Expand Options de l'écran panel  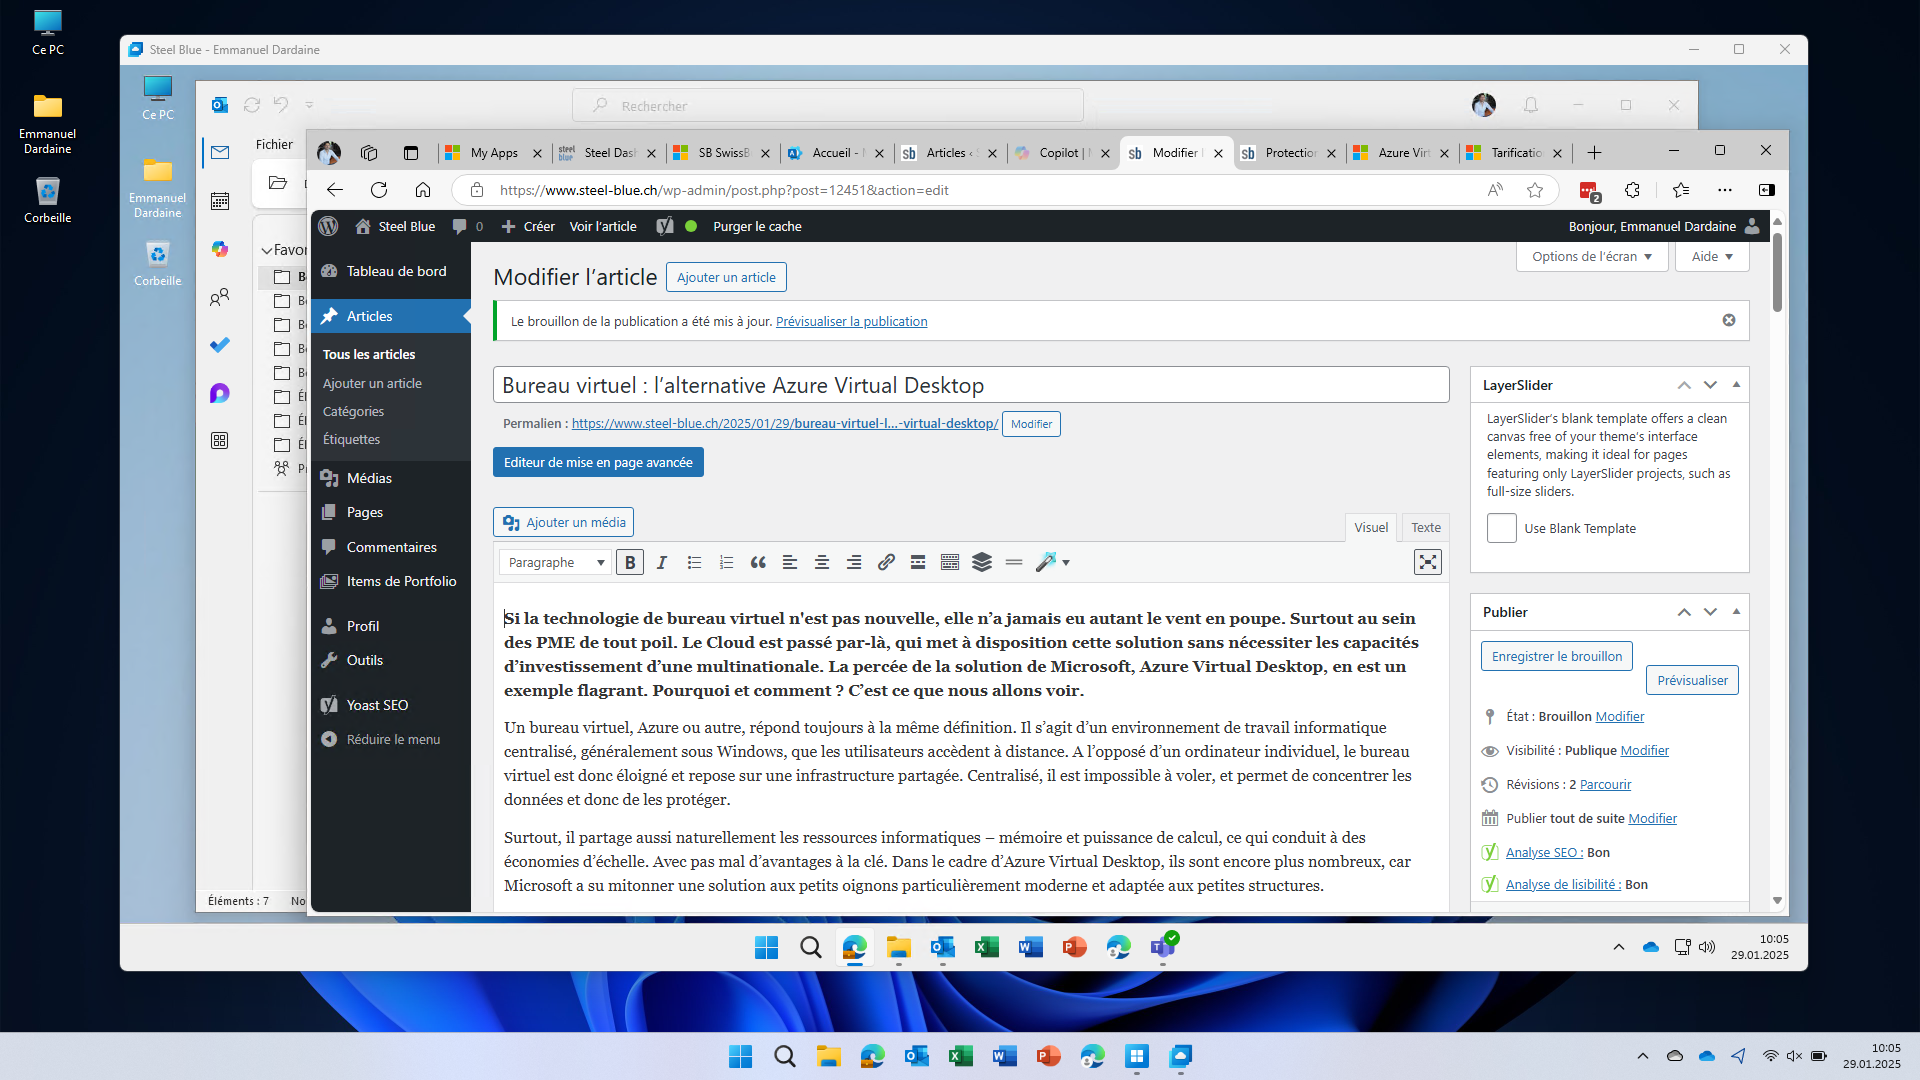tap(1592, 257)
